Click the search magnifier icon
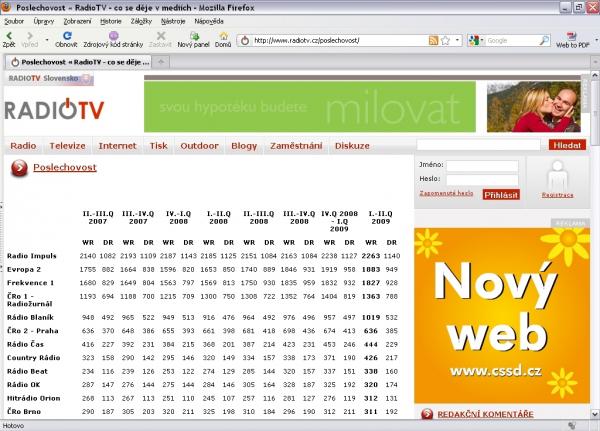 tap(544, 40)
